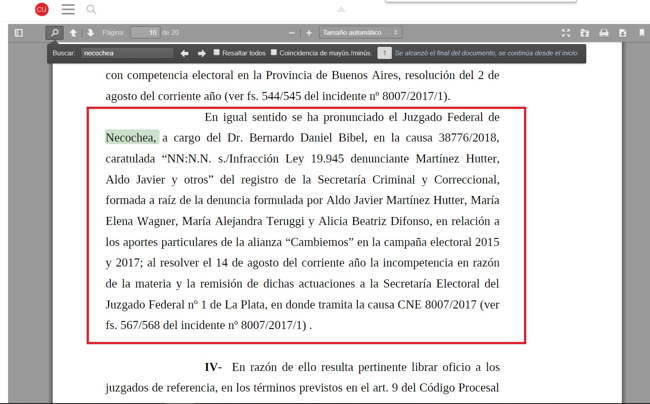
Task: Click the highlighted word Necochea
Action: 132,138
